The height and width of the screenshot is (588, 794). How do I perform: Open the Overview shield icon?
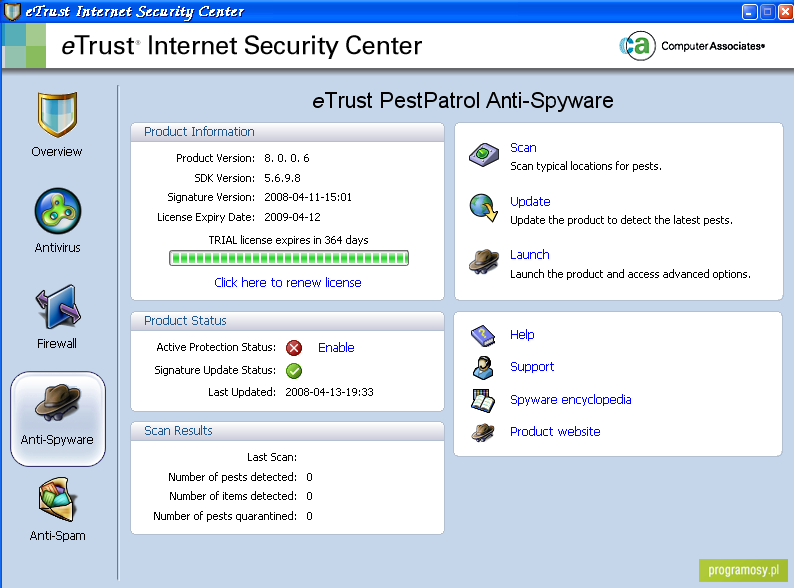[x=57, y=114]
